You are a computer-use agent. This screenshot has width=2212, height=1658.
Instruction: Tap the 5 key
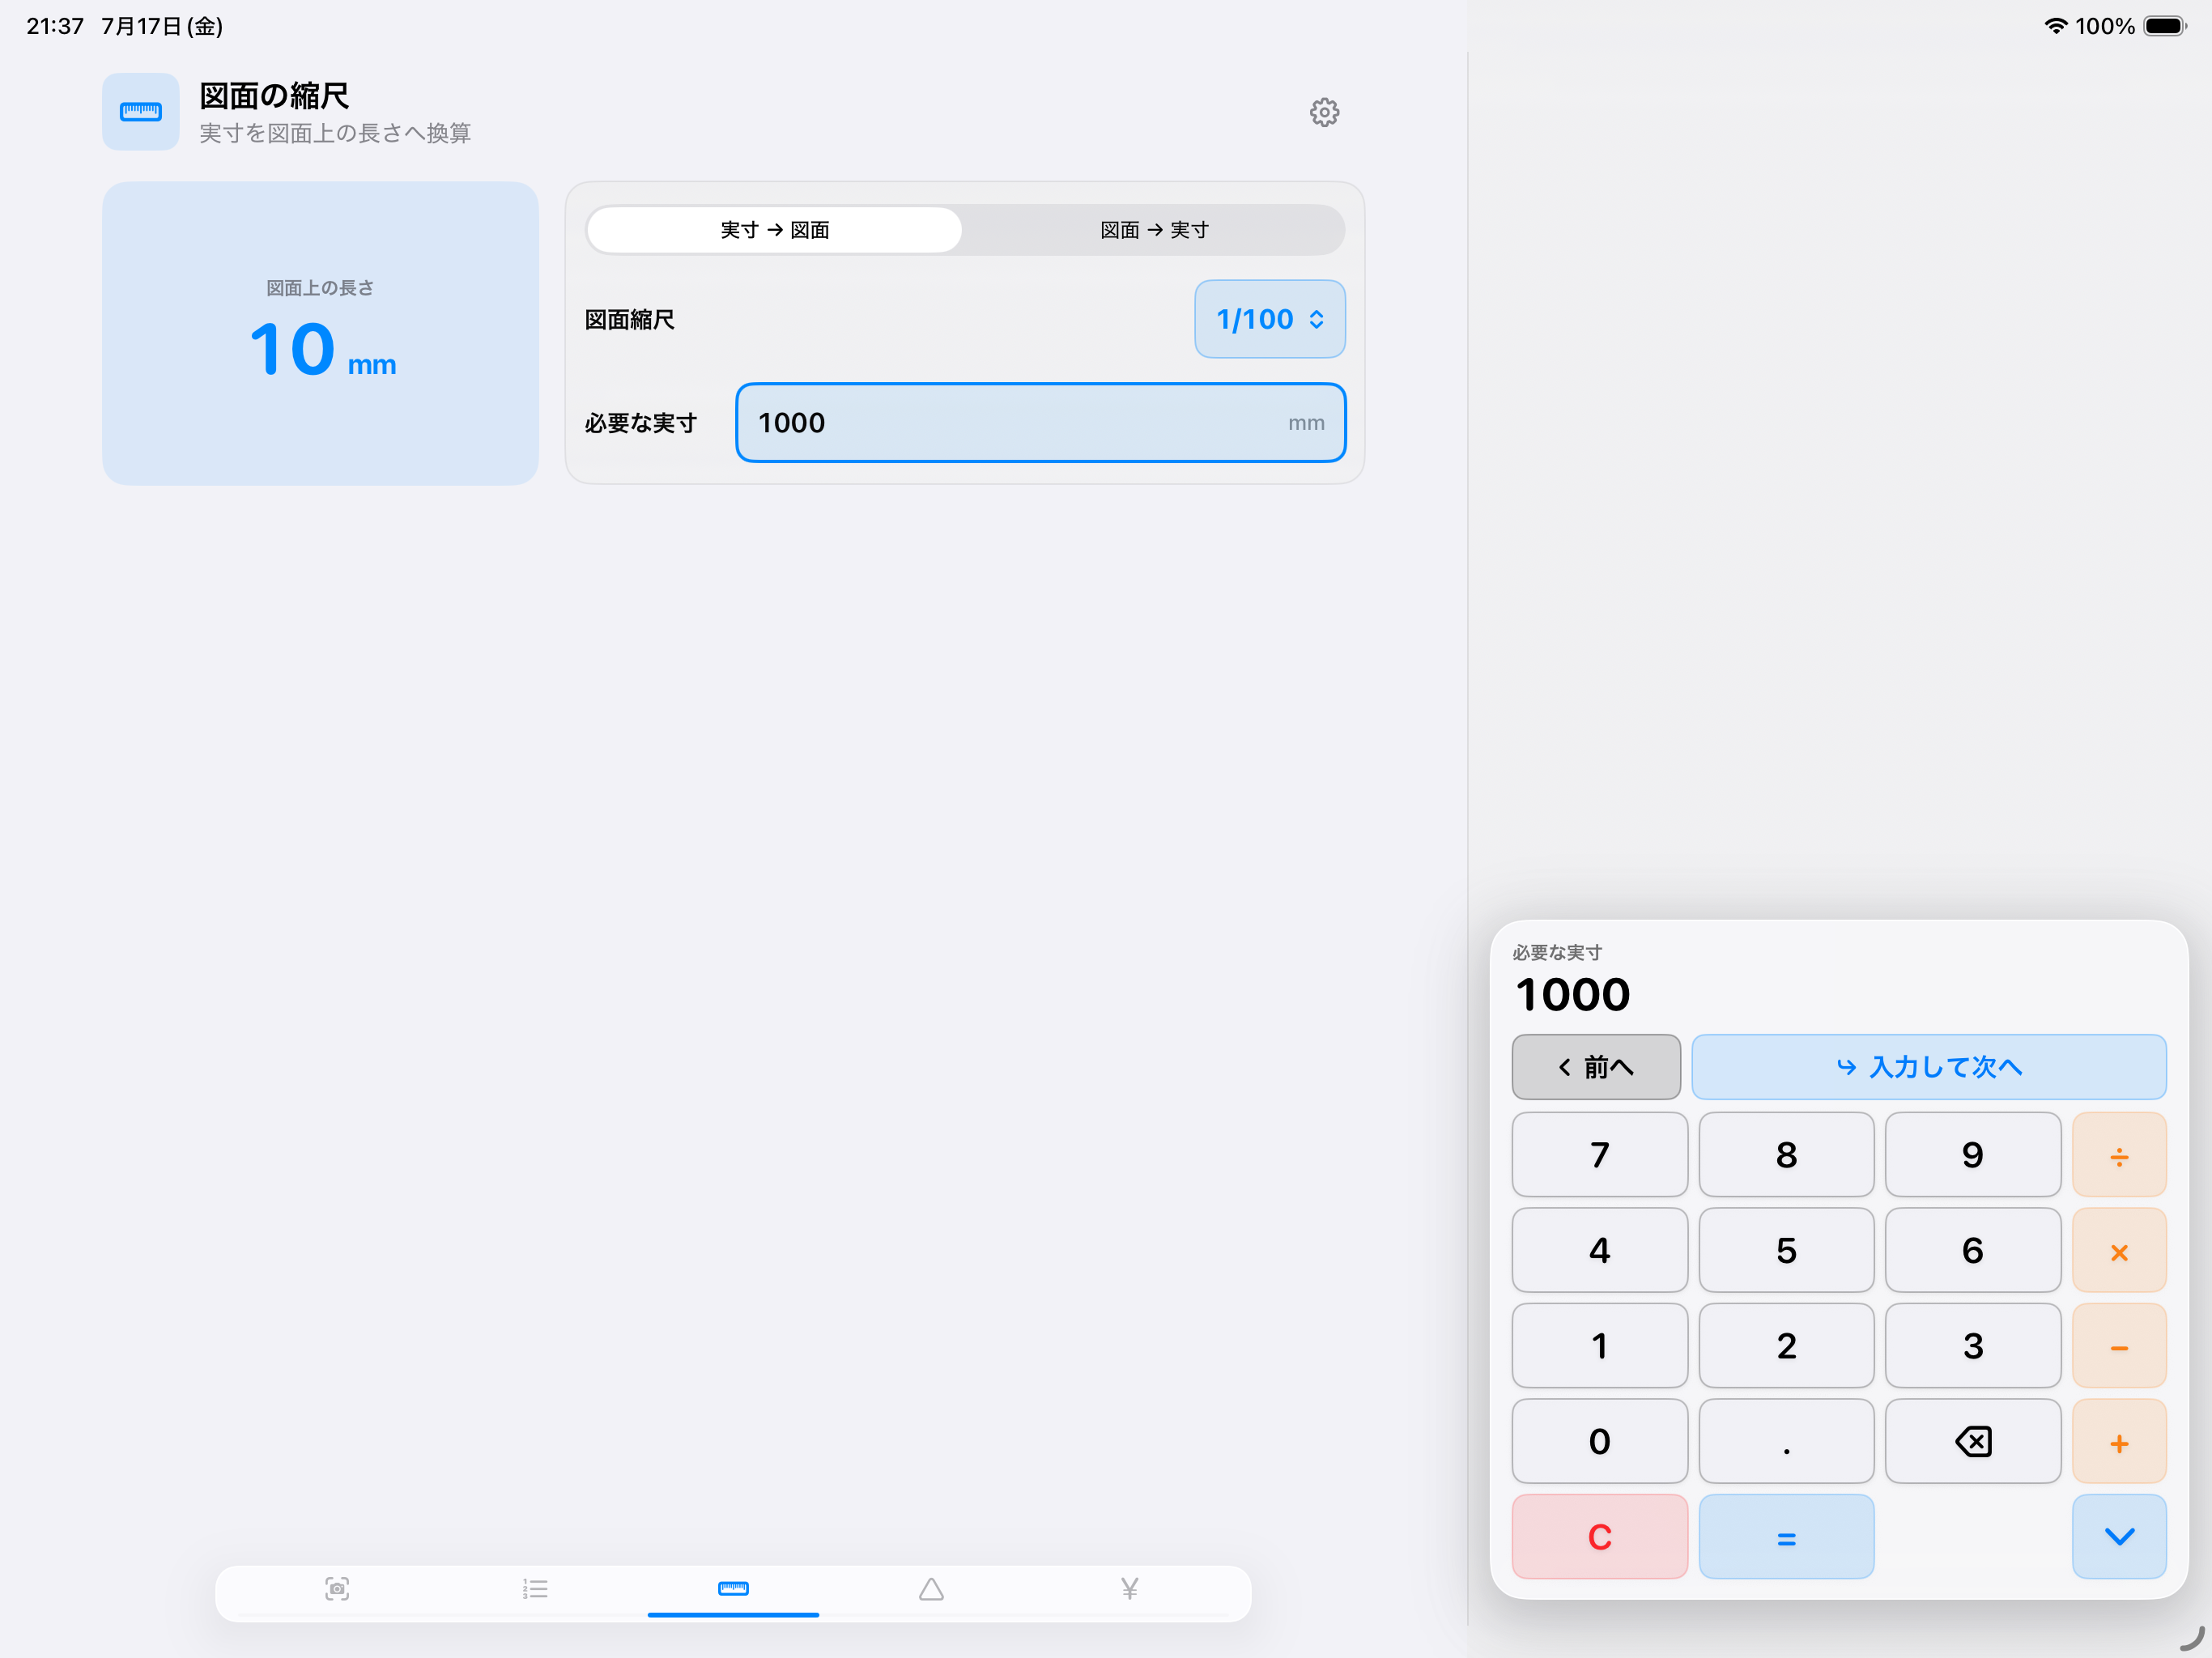1786,1250
